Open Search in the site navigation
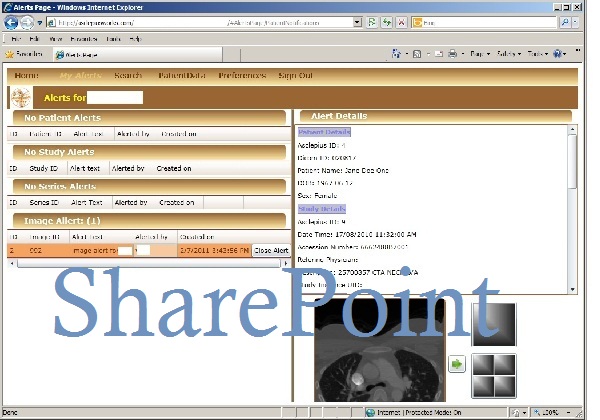Screen dimensions: 600x420 pos(128,75)
